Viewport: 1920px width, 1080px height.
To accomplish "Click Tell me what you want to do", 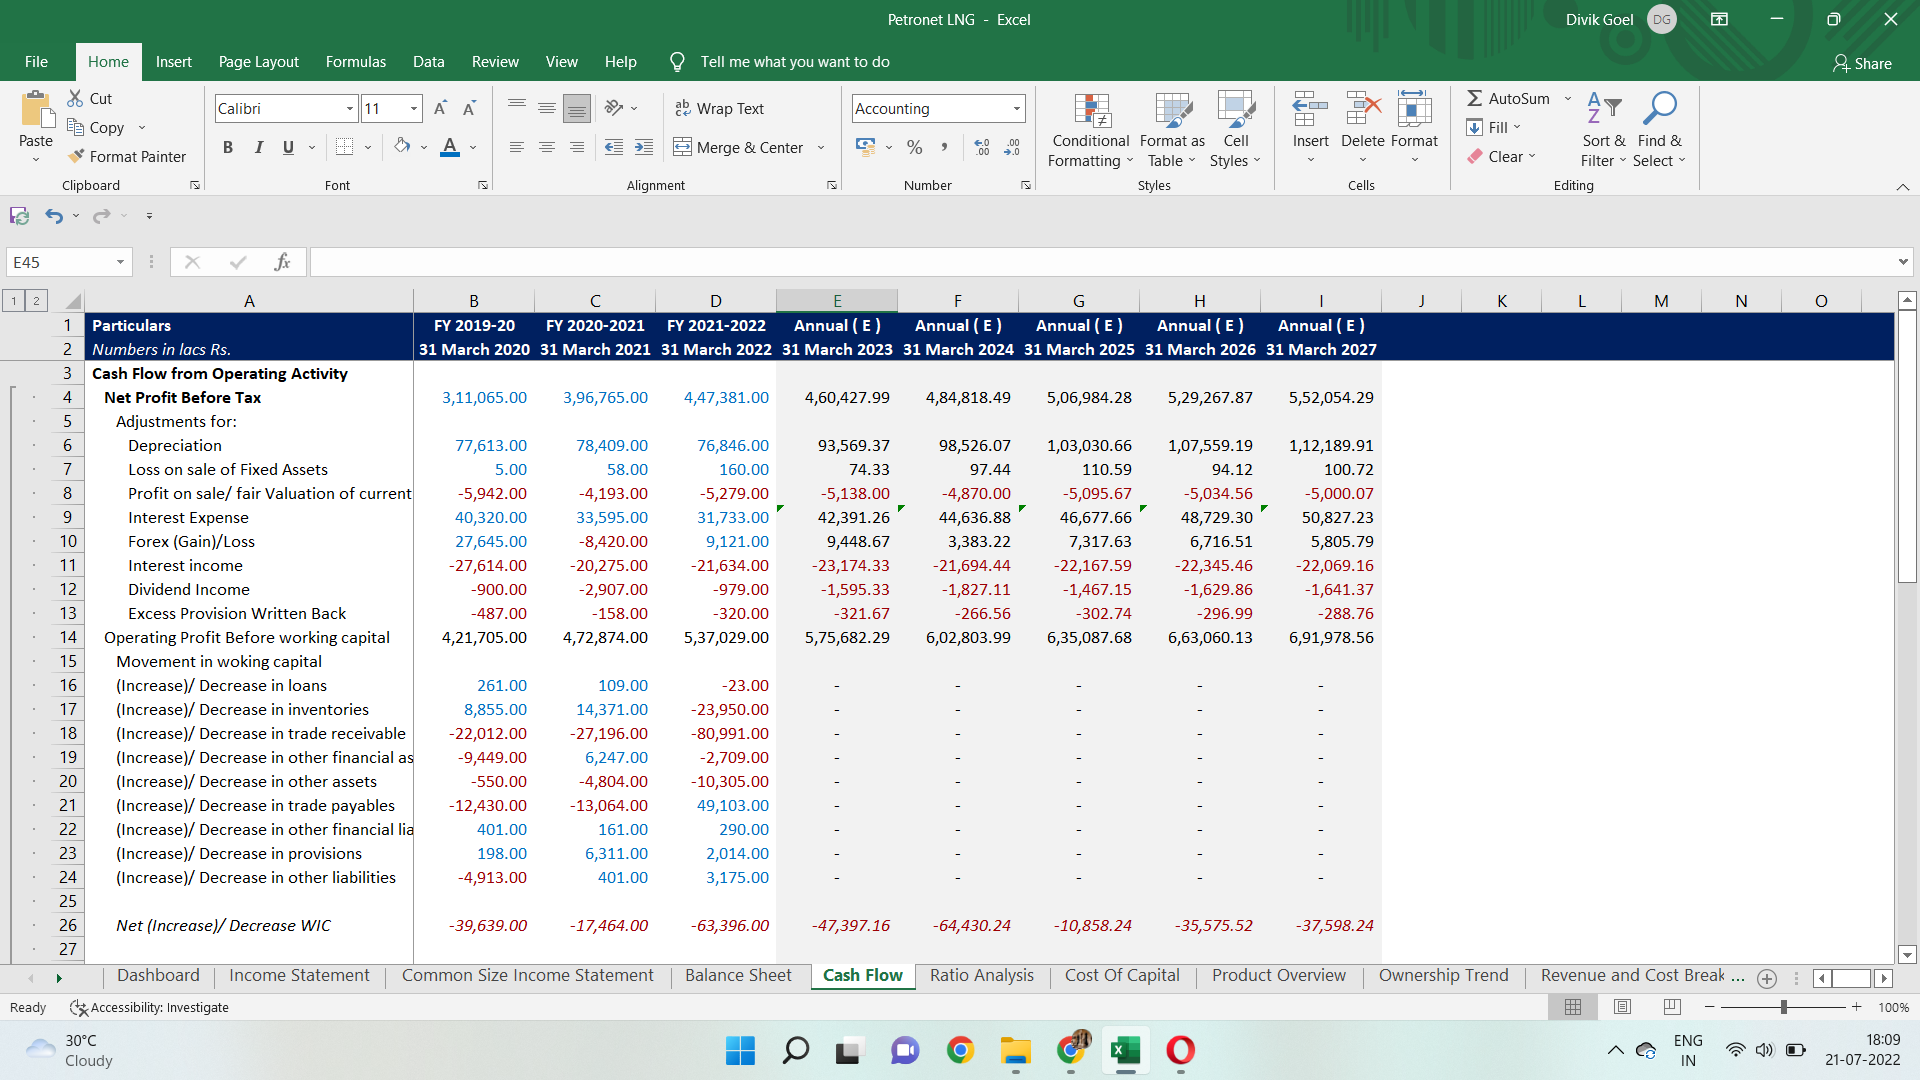I will (x=794, y=61).
